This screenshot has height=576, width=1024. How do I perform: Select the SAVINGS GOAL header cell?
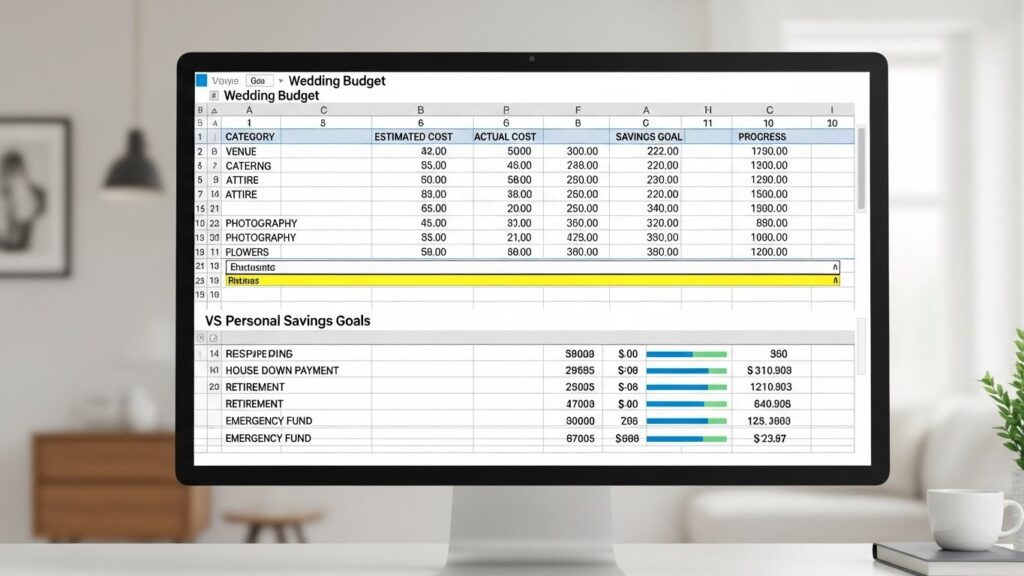pos(648,136)
